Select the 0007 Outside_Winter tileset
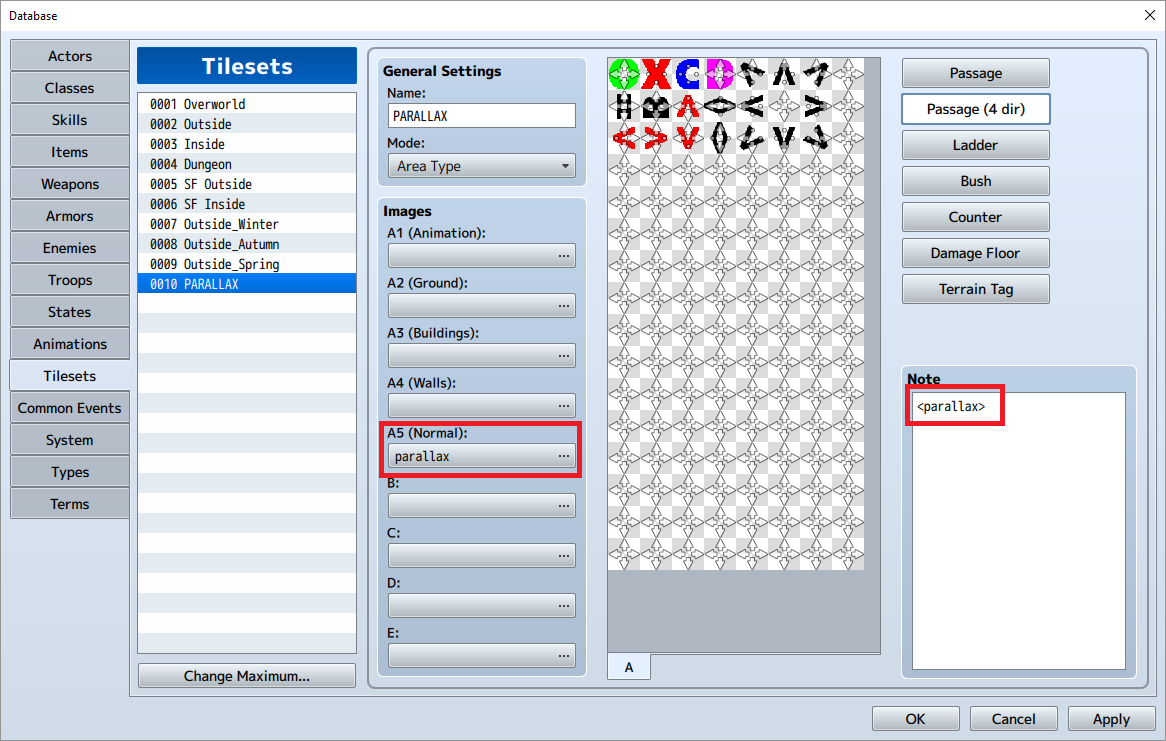The height and width of the screenshot is (741, 1166). (x=247, y=224)
